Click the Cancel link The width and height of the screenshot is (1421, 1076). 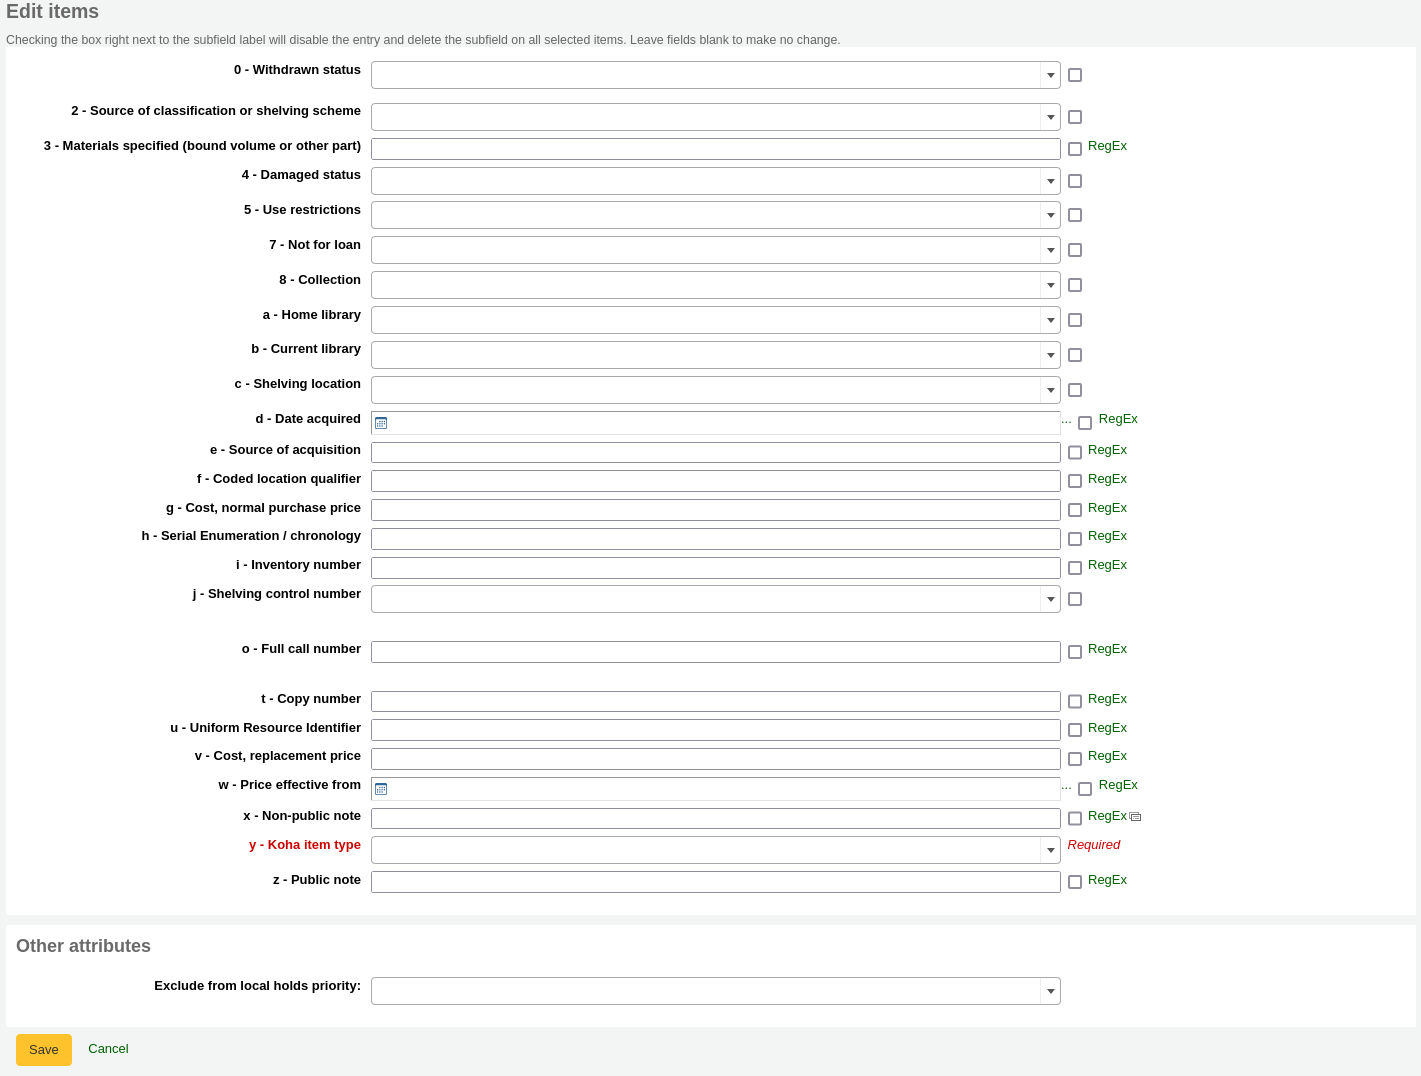[108, 1049]
